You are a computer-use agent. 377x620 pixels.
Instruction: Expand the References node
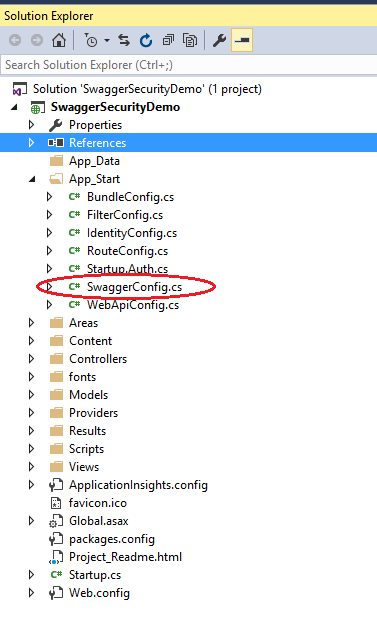tap(31, 143)
